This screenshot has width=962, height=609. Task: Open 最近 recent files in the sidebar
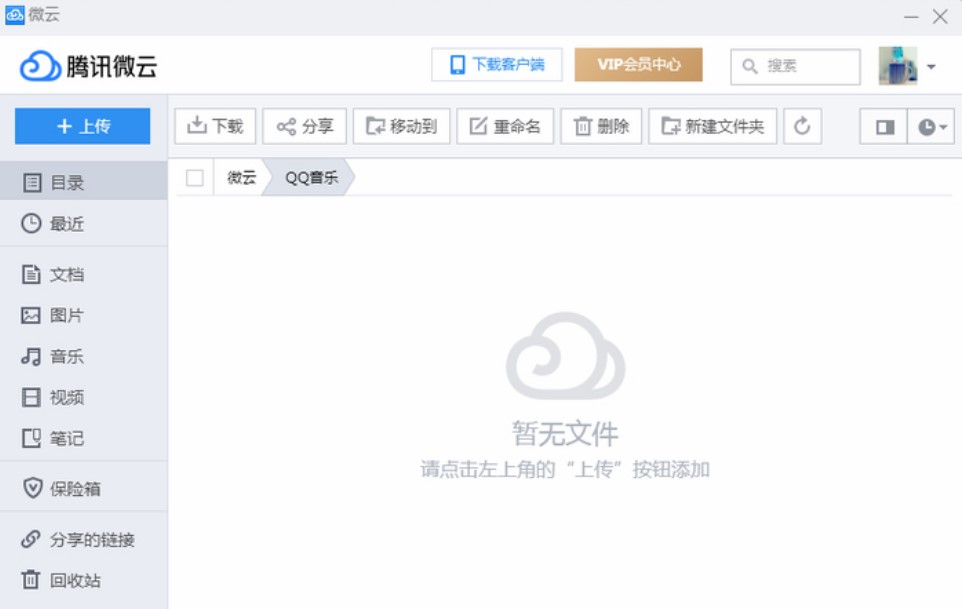(x=83, y=223)
